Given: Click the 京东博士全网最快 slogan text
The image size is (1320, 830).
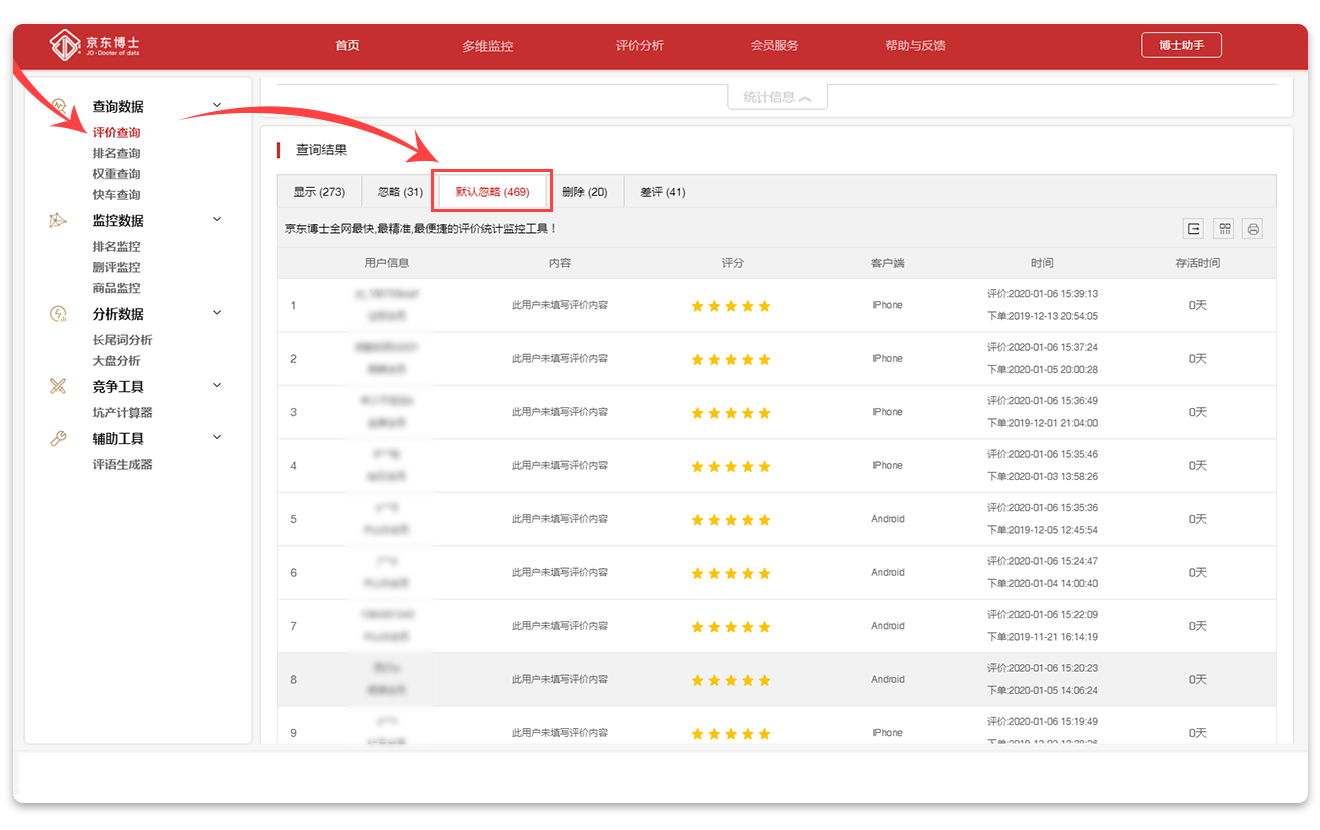Looking at the screenshot, I should pos(420,229).
